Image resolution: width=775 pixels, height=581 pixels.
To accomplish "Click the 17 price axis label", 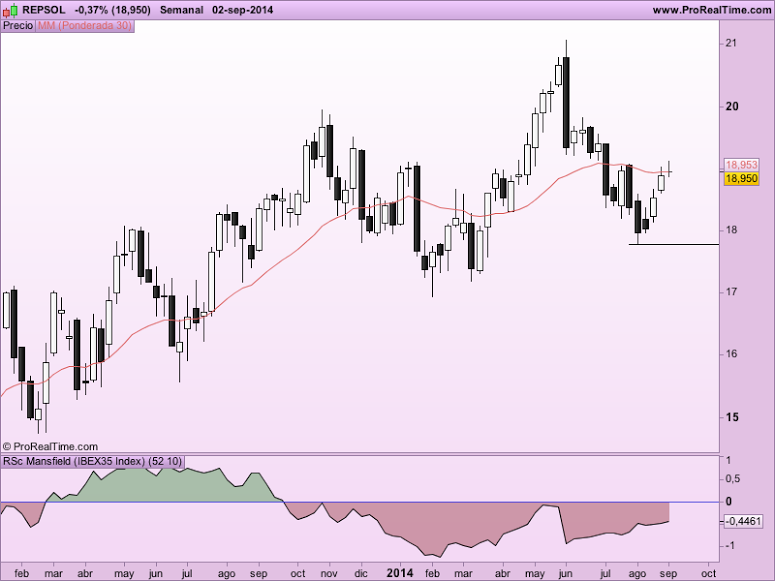I will point(731,292).
